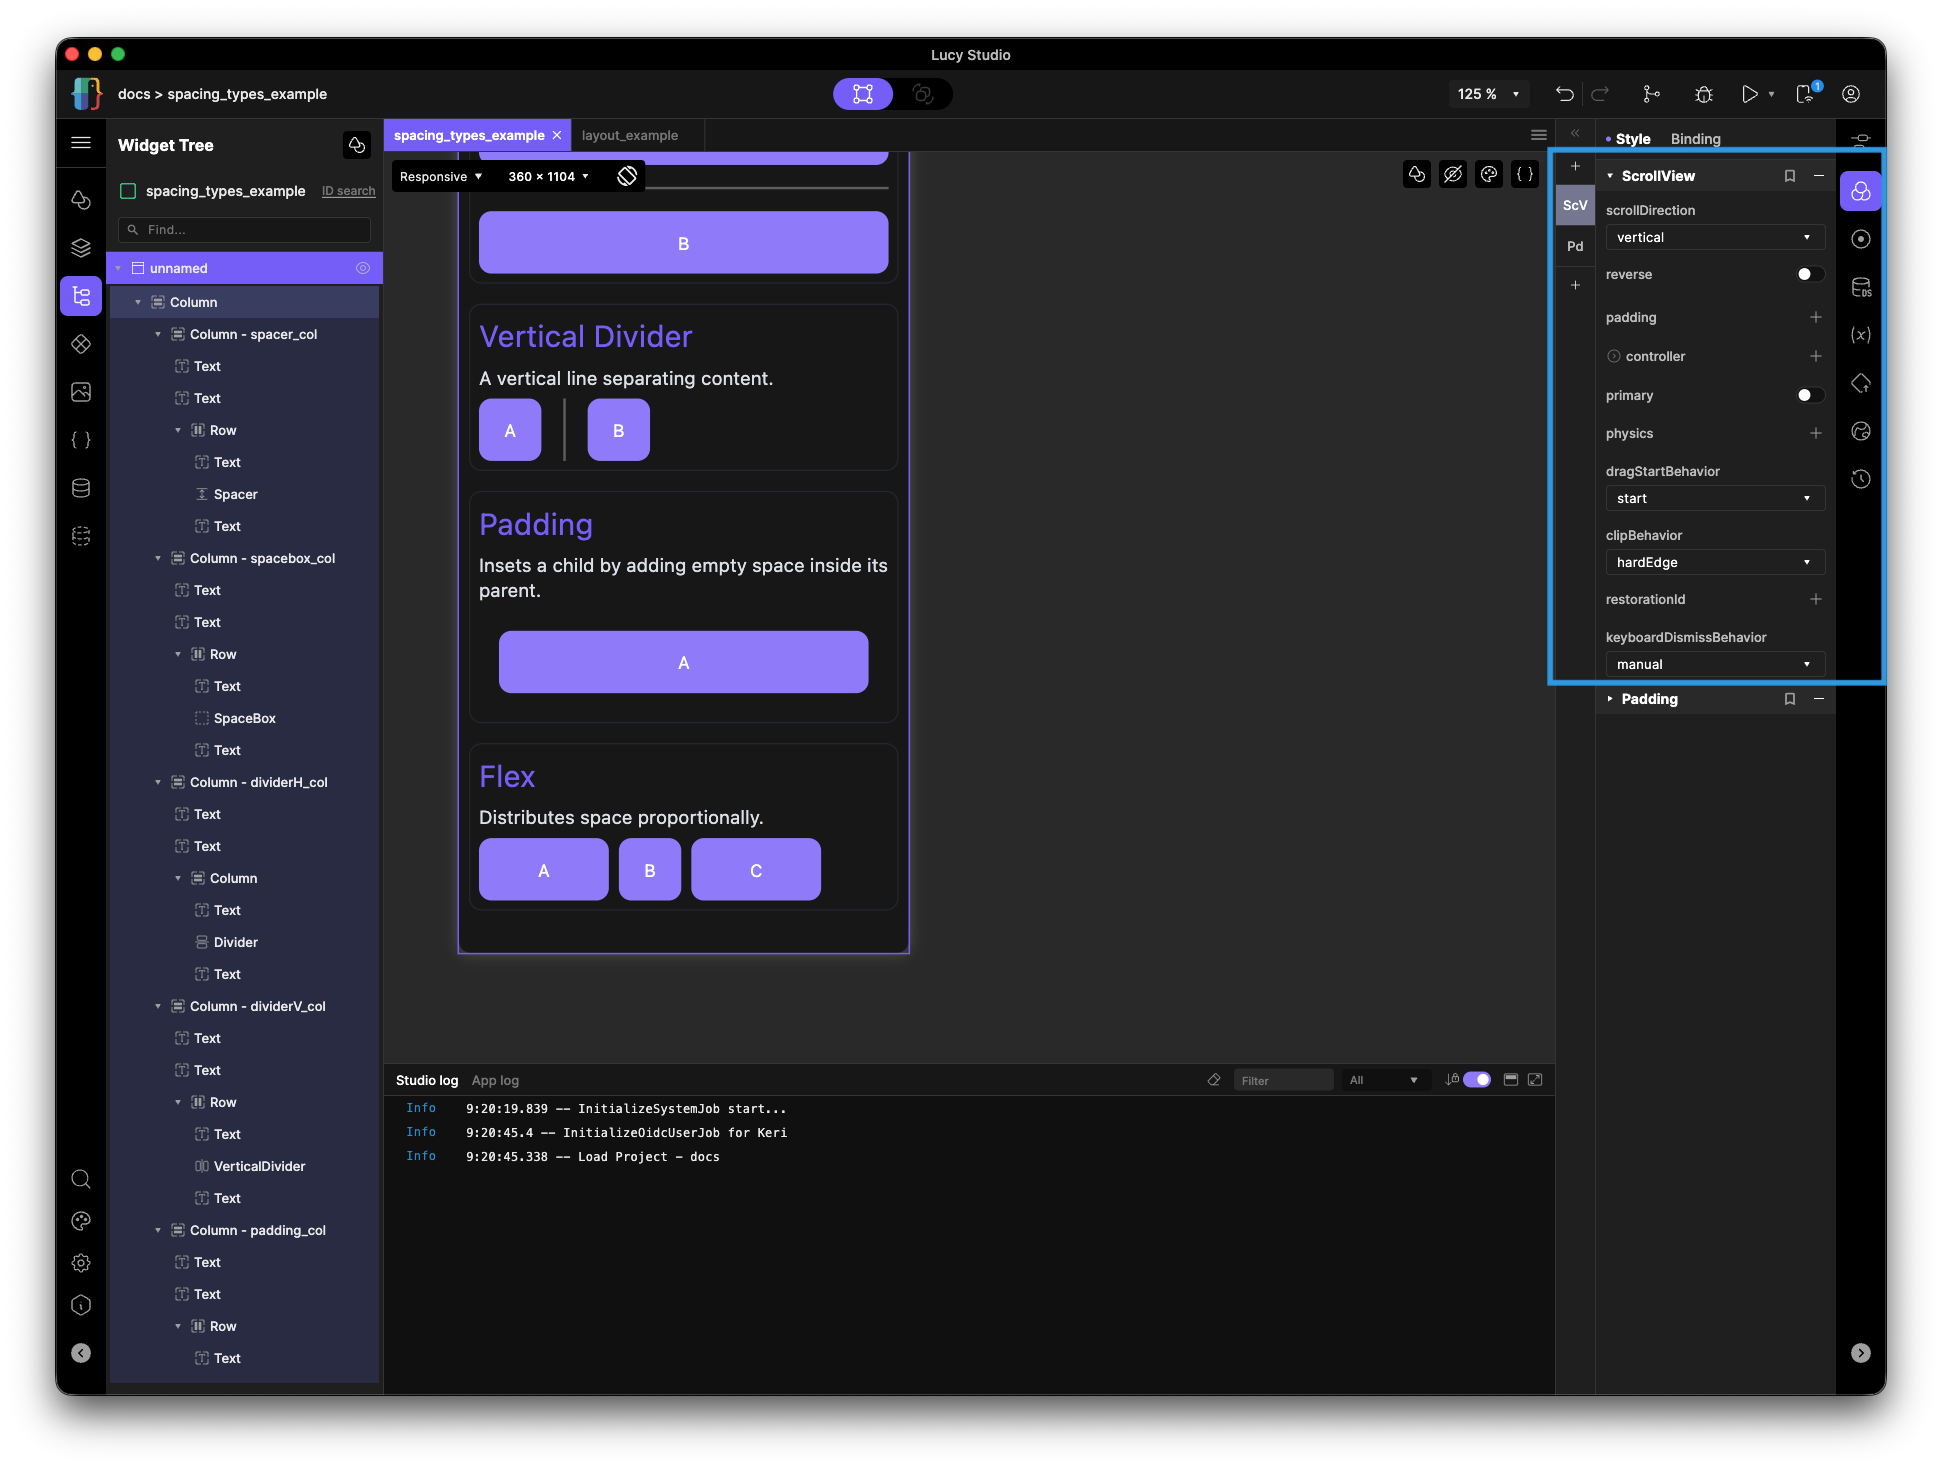Screen dimensions: 1942x1469
Task: Click the hamburger menu in left sidebar
Action: pos(81,143)
